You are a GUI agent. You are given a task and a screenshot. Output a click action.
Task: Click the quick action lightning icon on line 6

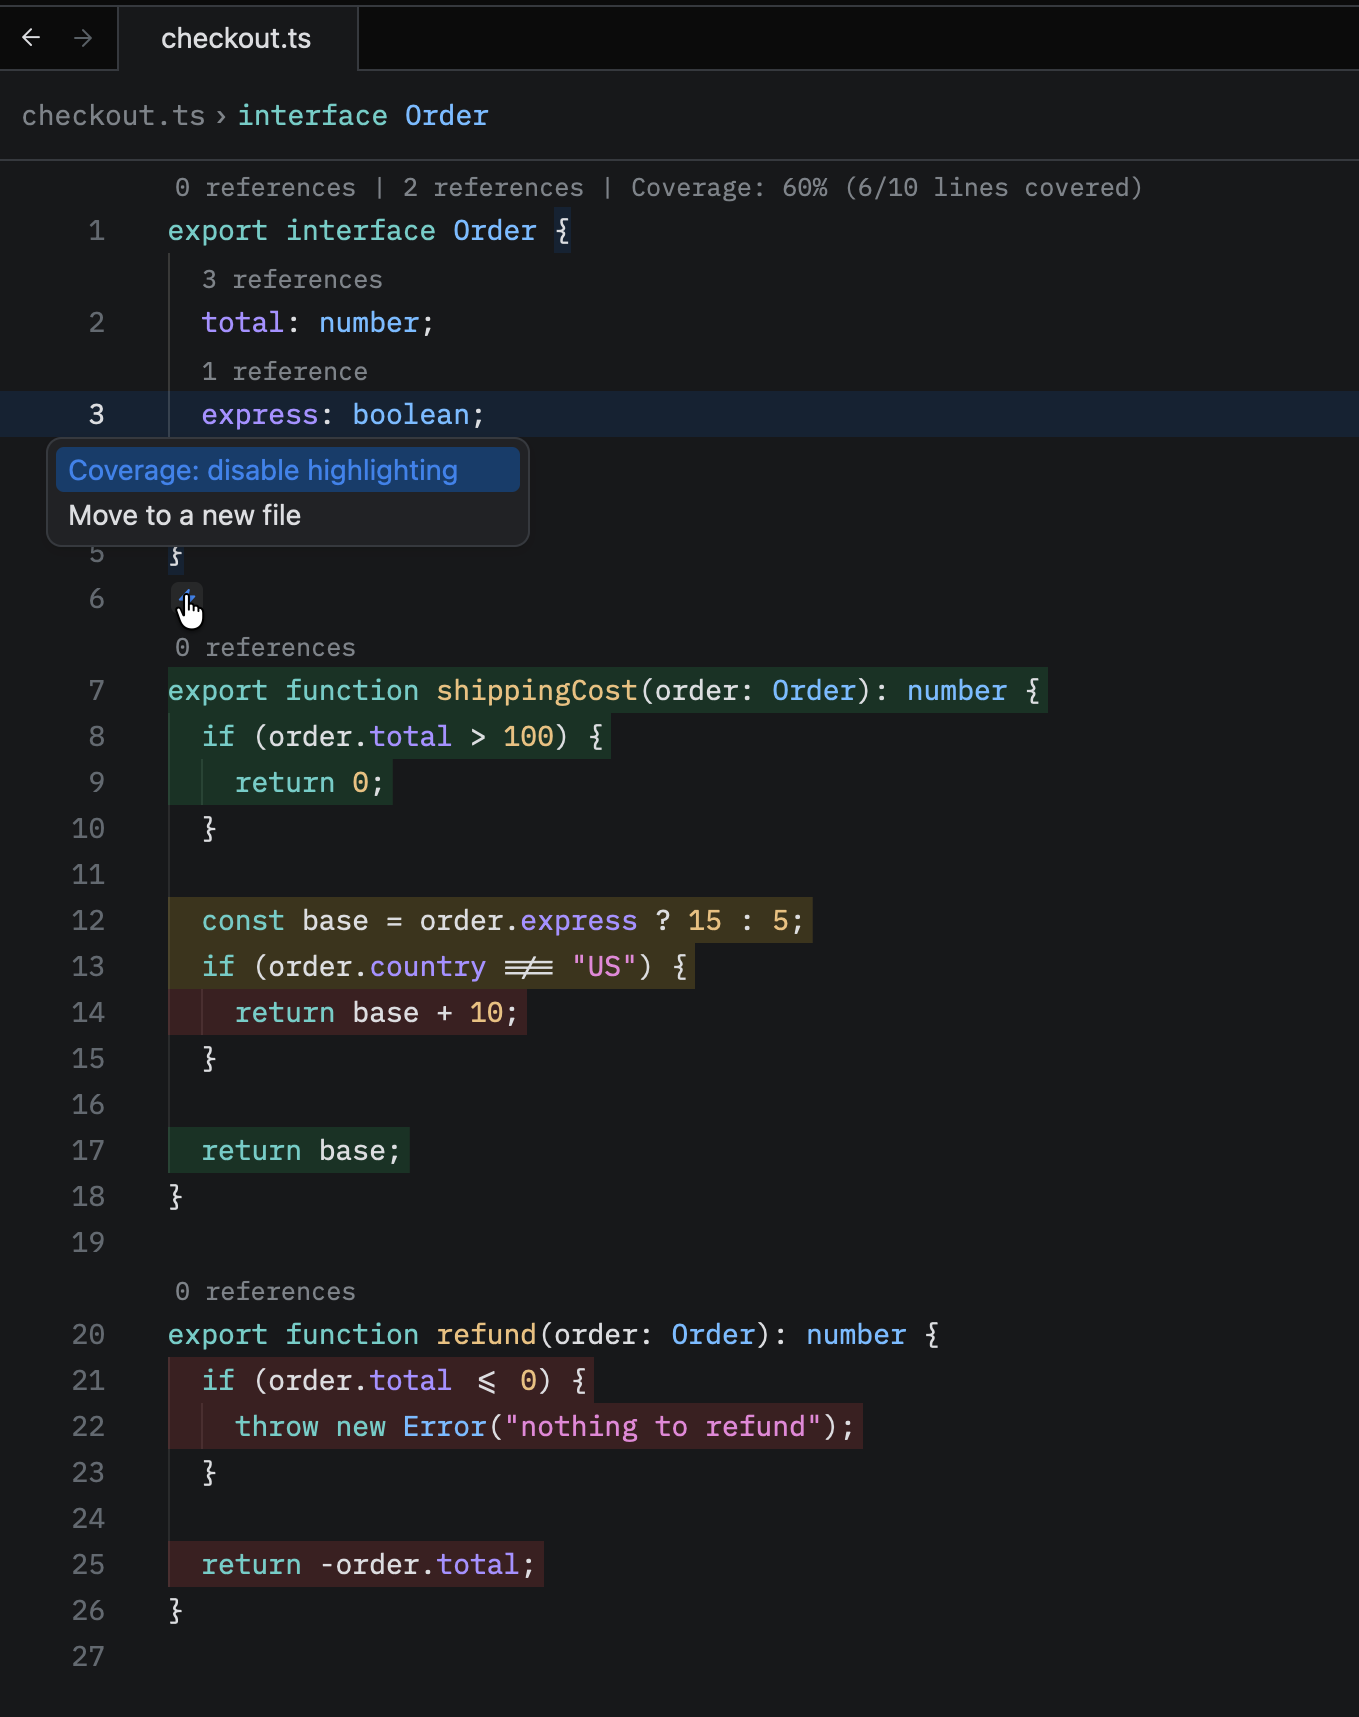pos(187,599)
